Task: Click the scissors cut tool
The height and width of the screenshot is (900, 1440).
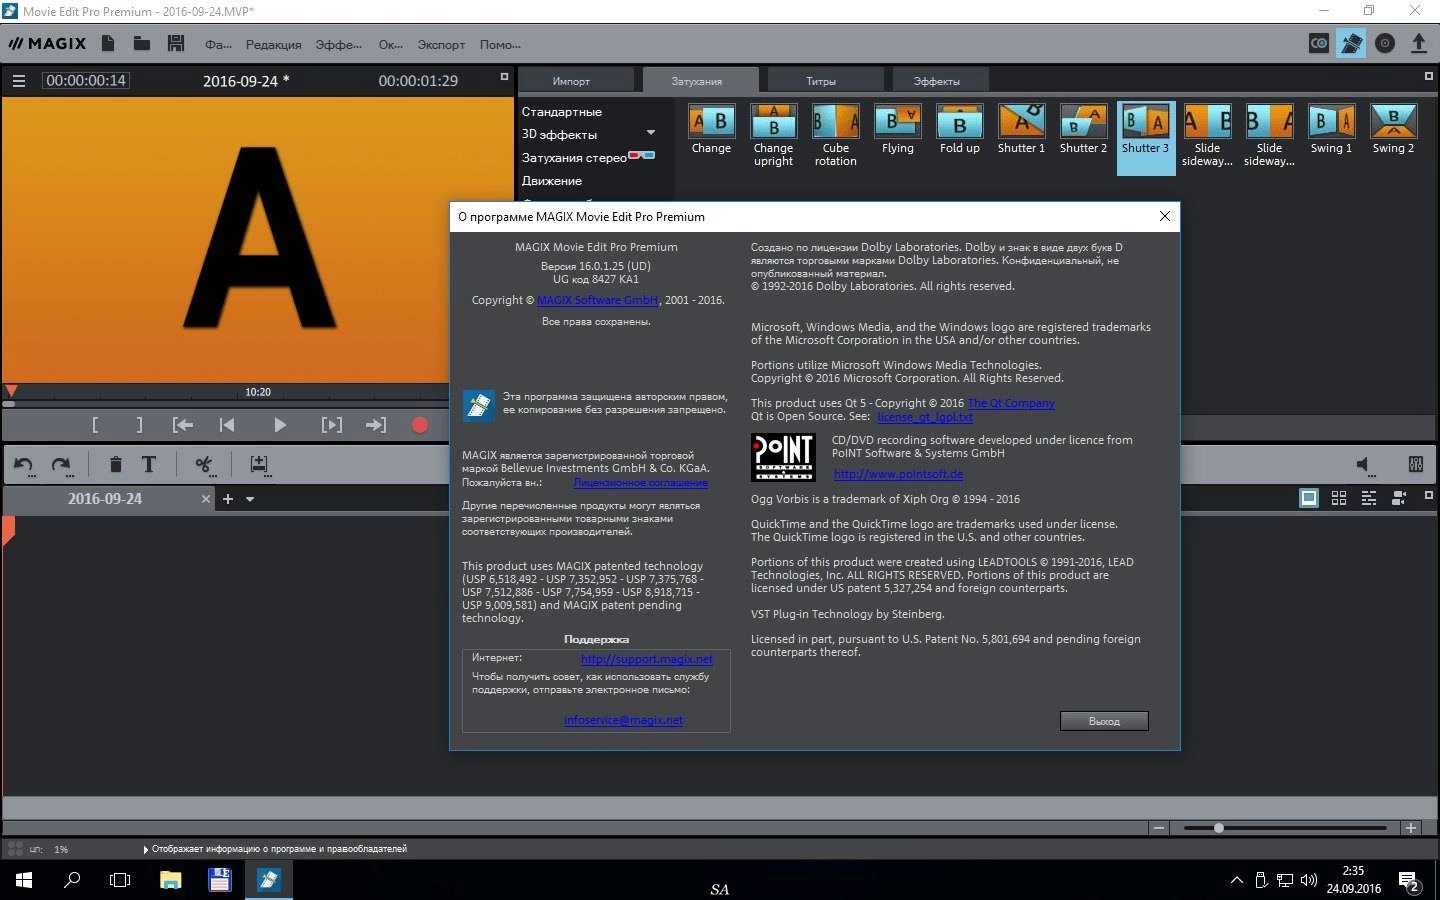Action: pos(205,464)
